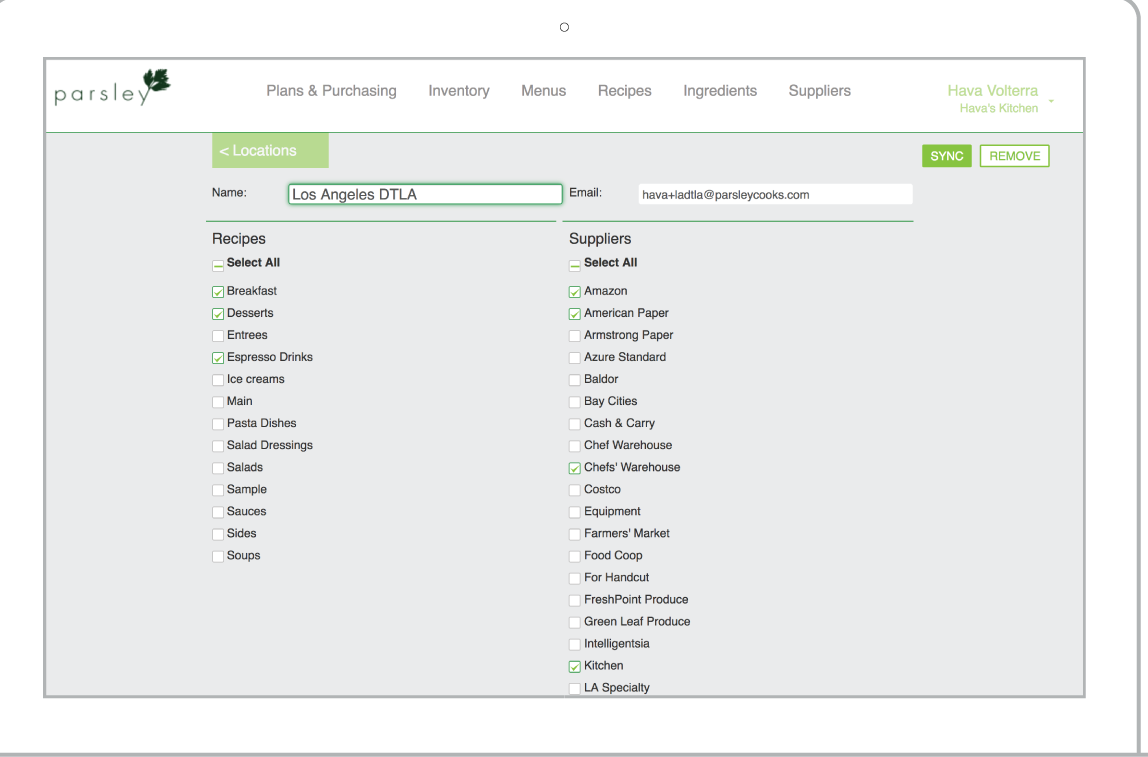The width and height of the screenshot is (1148, 757).
Task: Check Armstrong Paper supplier
Action: [x=575, y=336]
